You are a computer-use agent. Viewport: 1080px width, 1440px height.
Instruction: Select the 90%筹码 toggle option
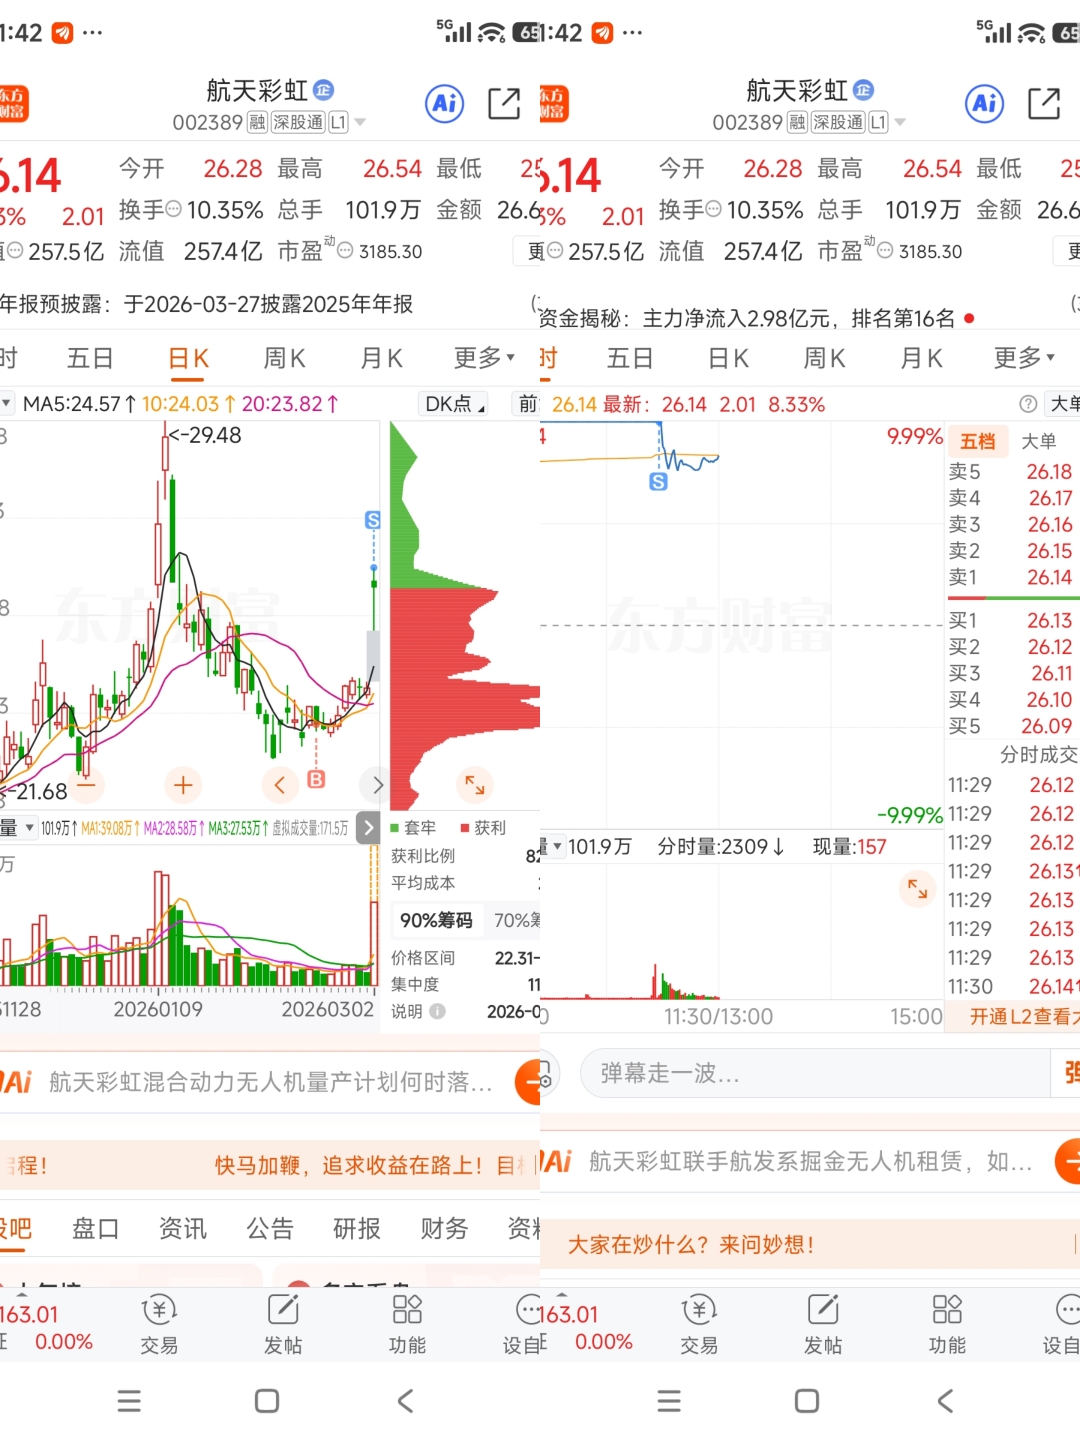point(436,920)
